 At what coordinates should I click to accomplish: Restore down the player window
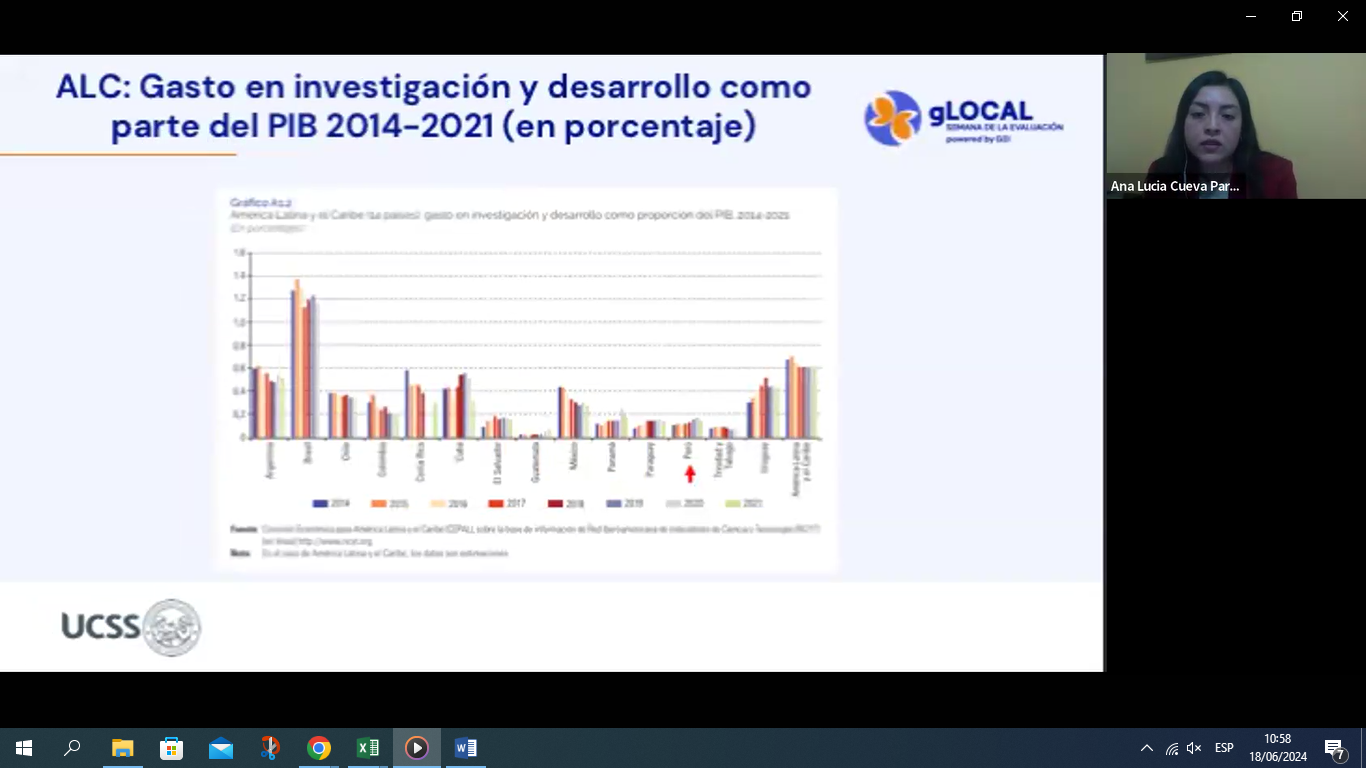pyautogui.click(x=1297, y=16)
